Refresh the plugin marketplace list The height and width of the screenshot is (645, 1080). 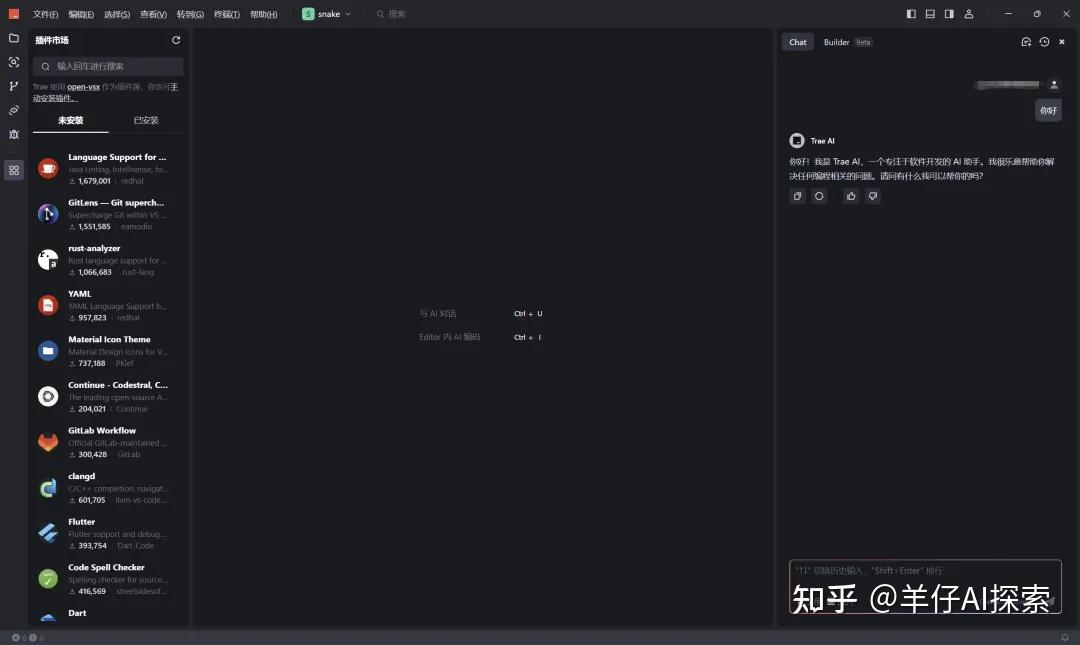click(176, 40)
